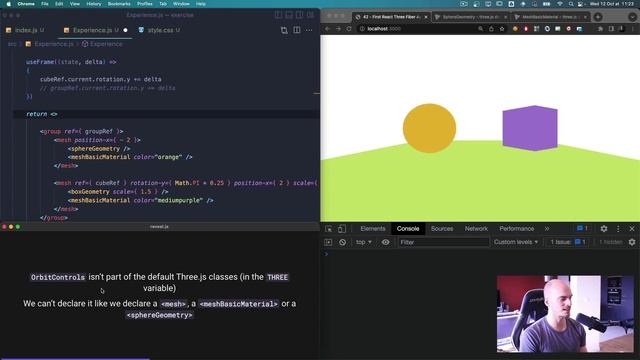Open the Apple menu

tap(9, 4)
